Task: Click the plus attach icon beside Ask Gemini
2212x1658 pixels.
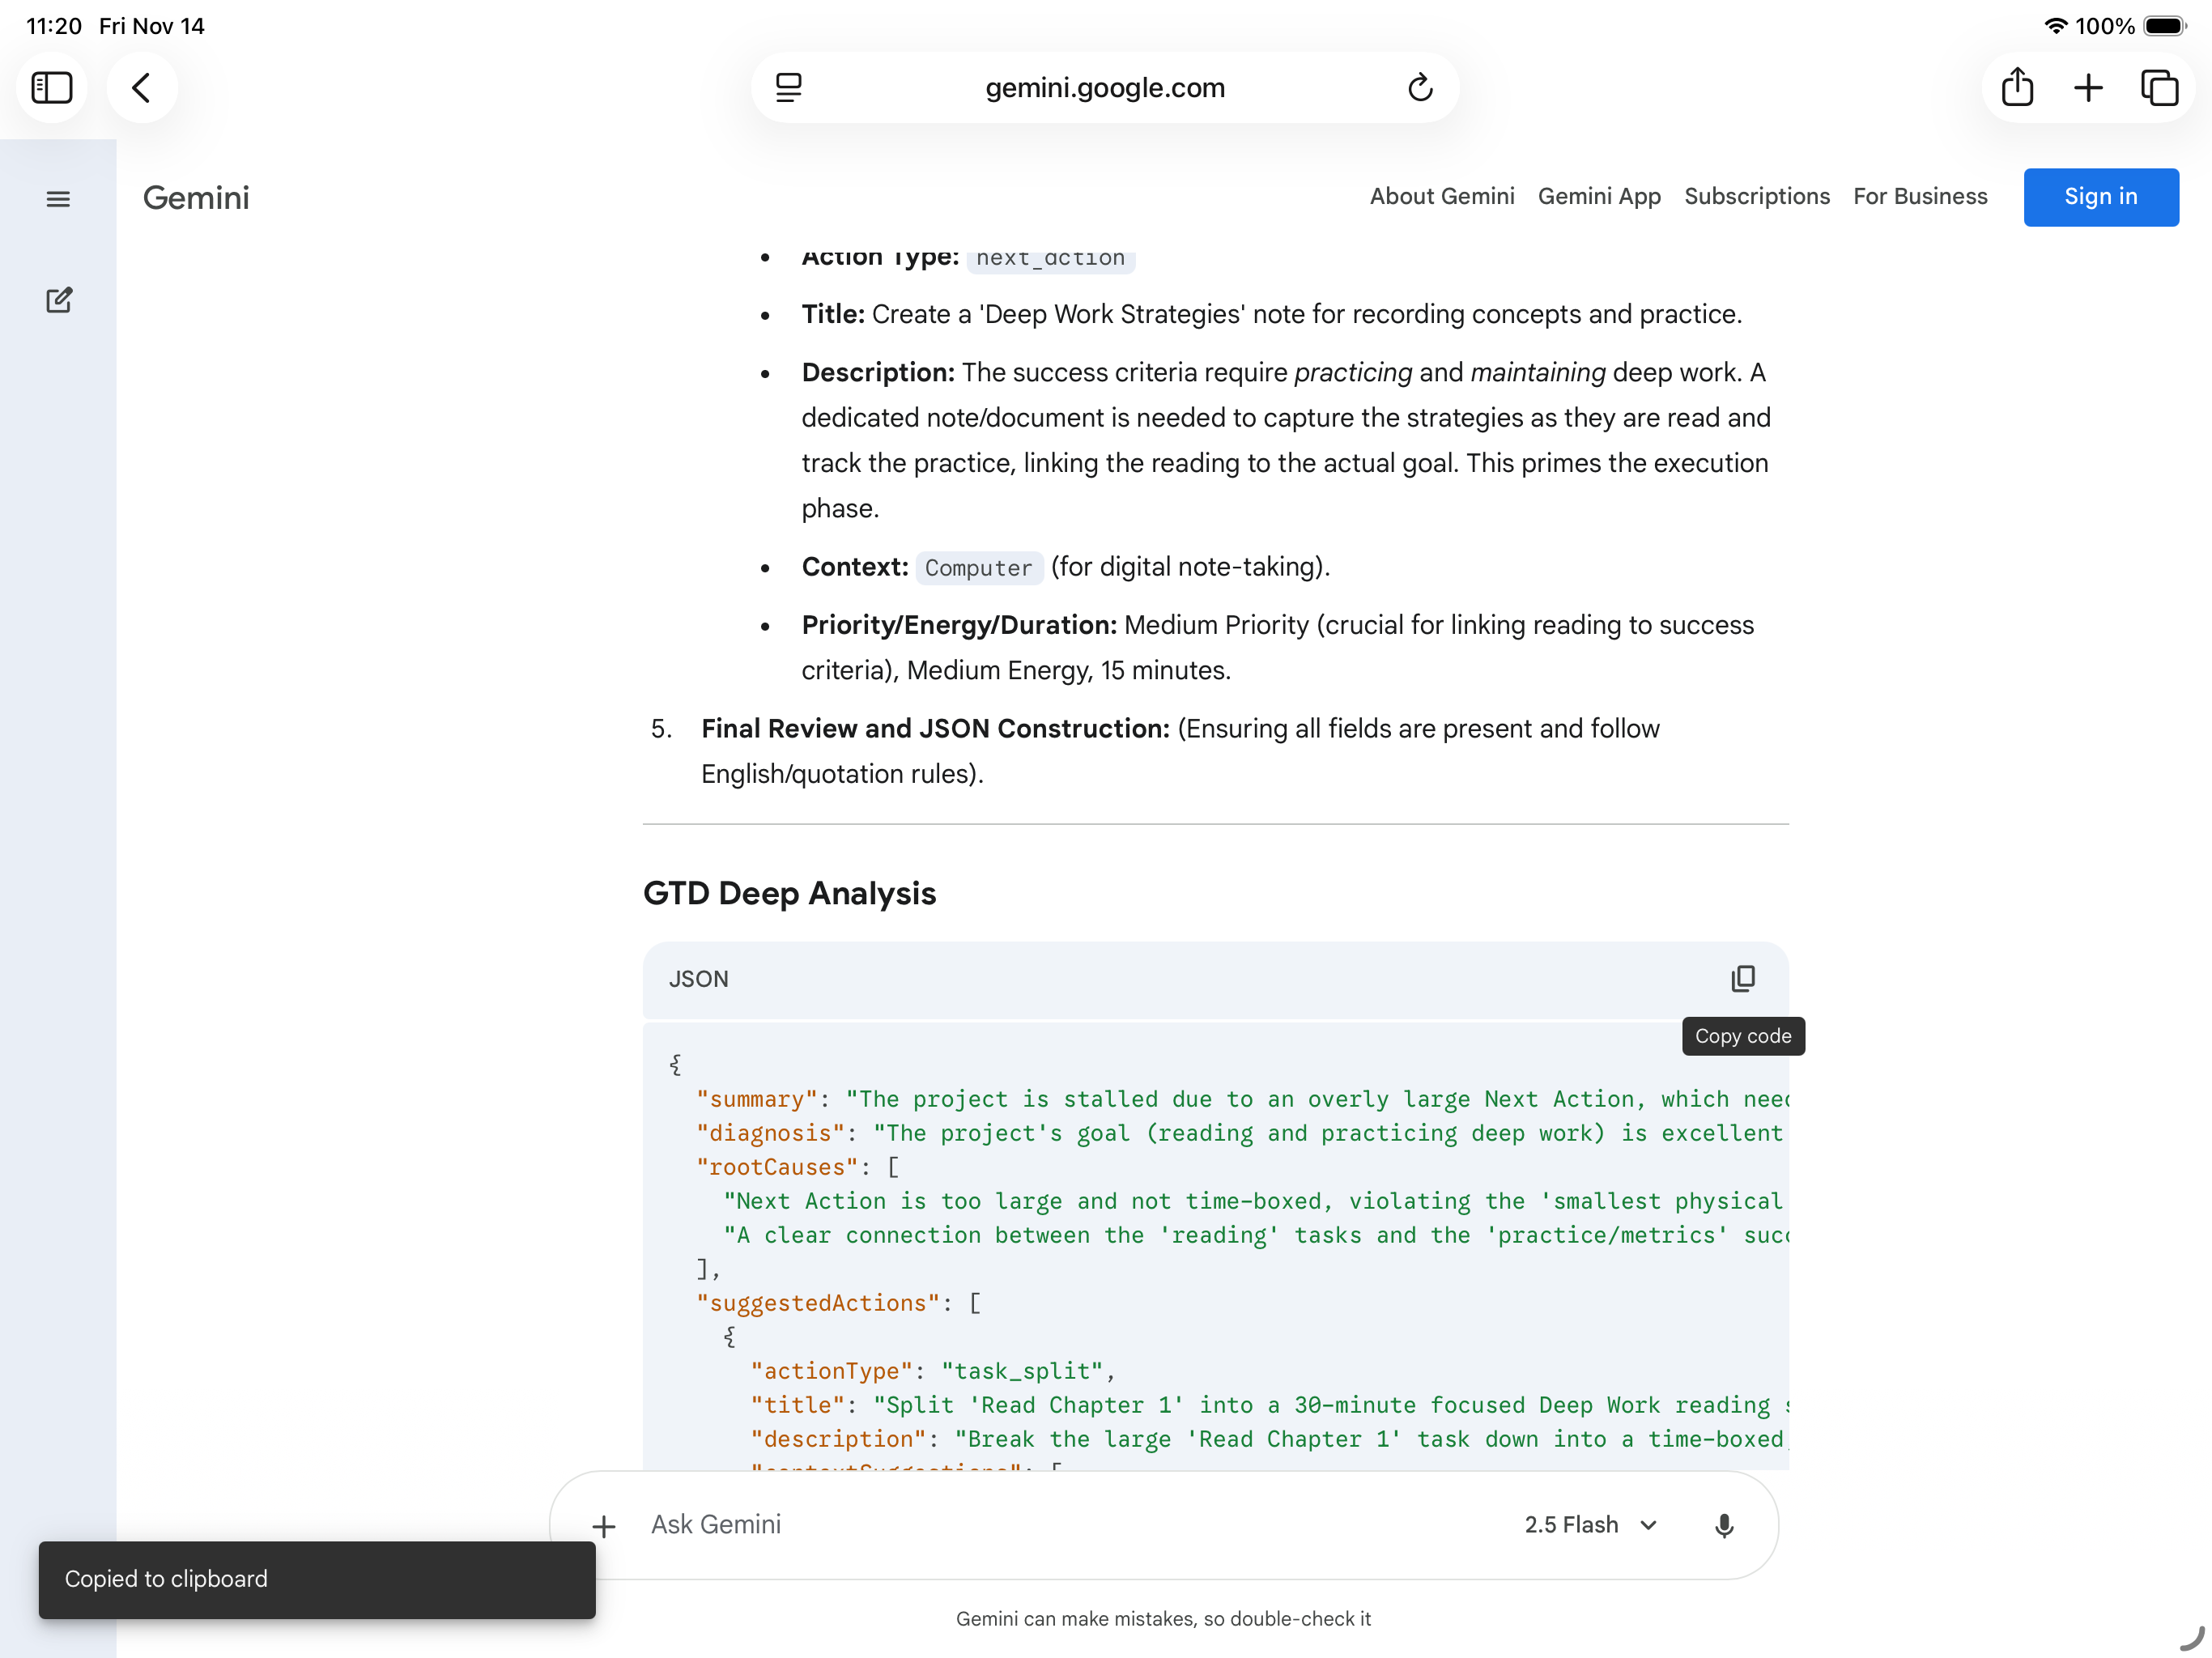Action: (604, 1526)
